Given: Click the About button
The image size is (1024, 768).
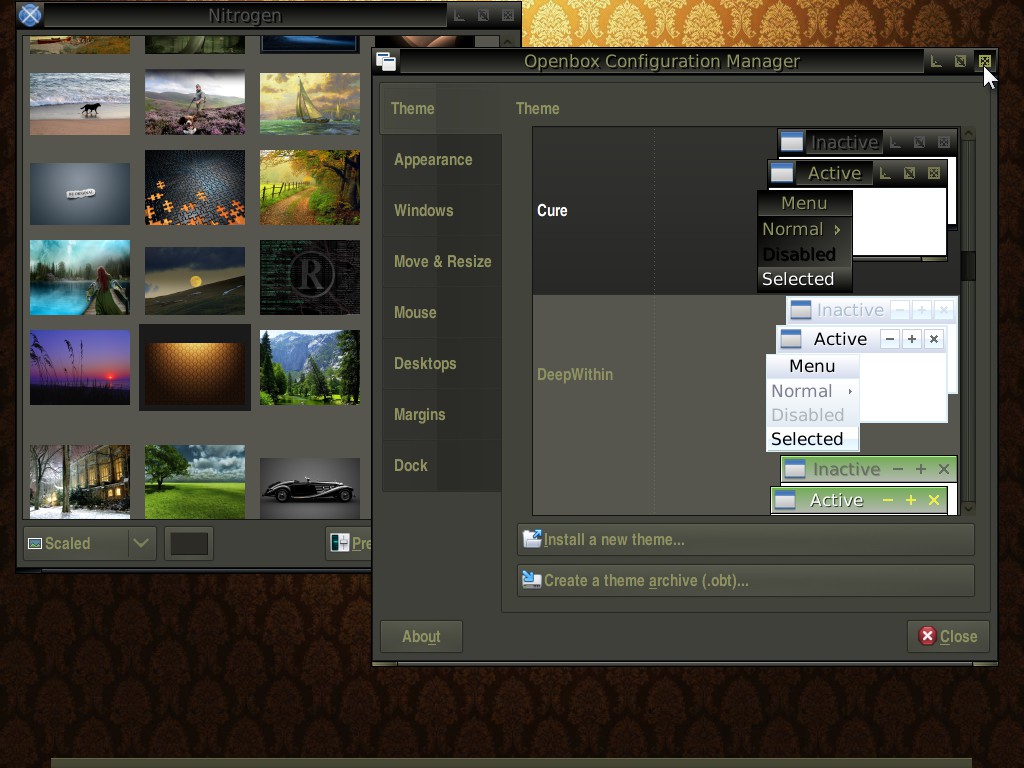Looking at the screenshot, I should [421, 636].
